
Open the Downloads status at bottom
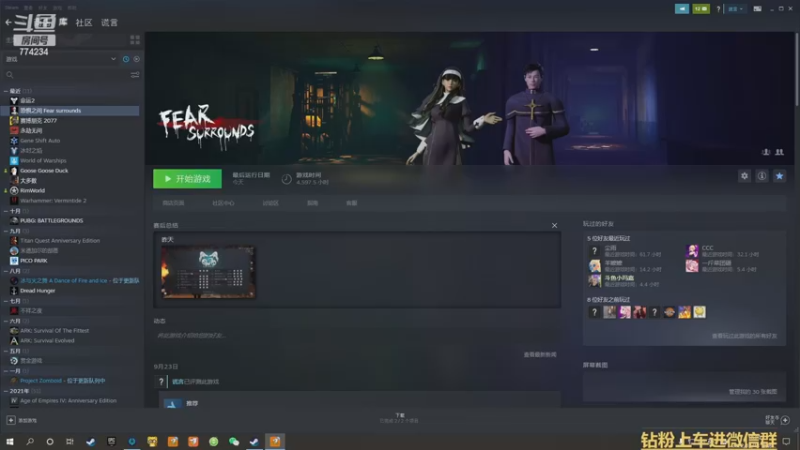point(399,418)
